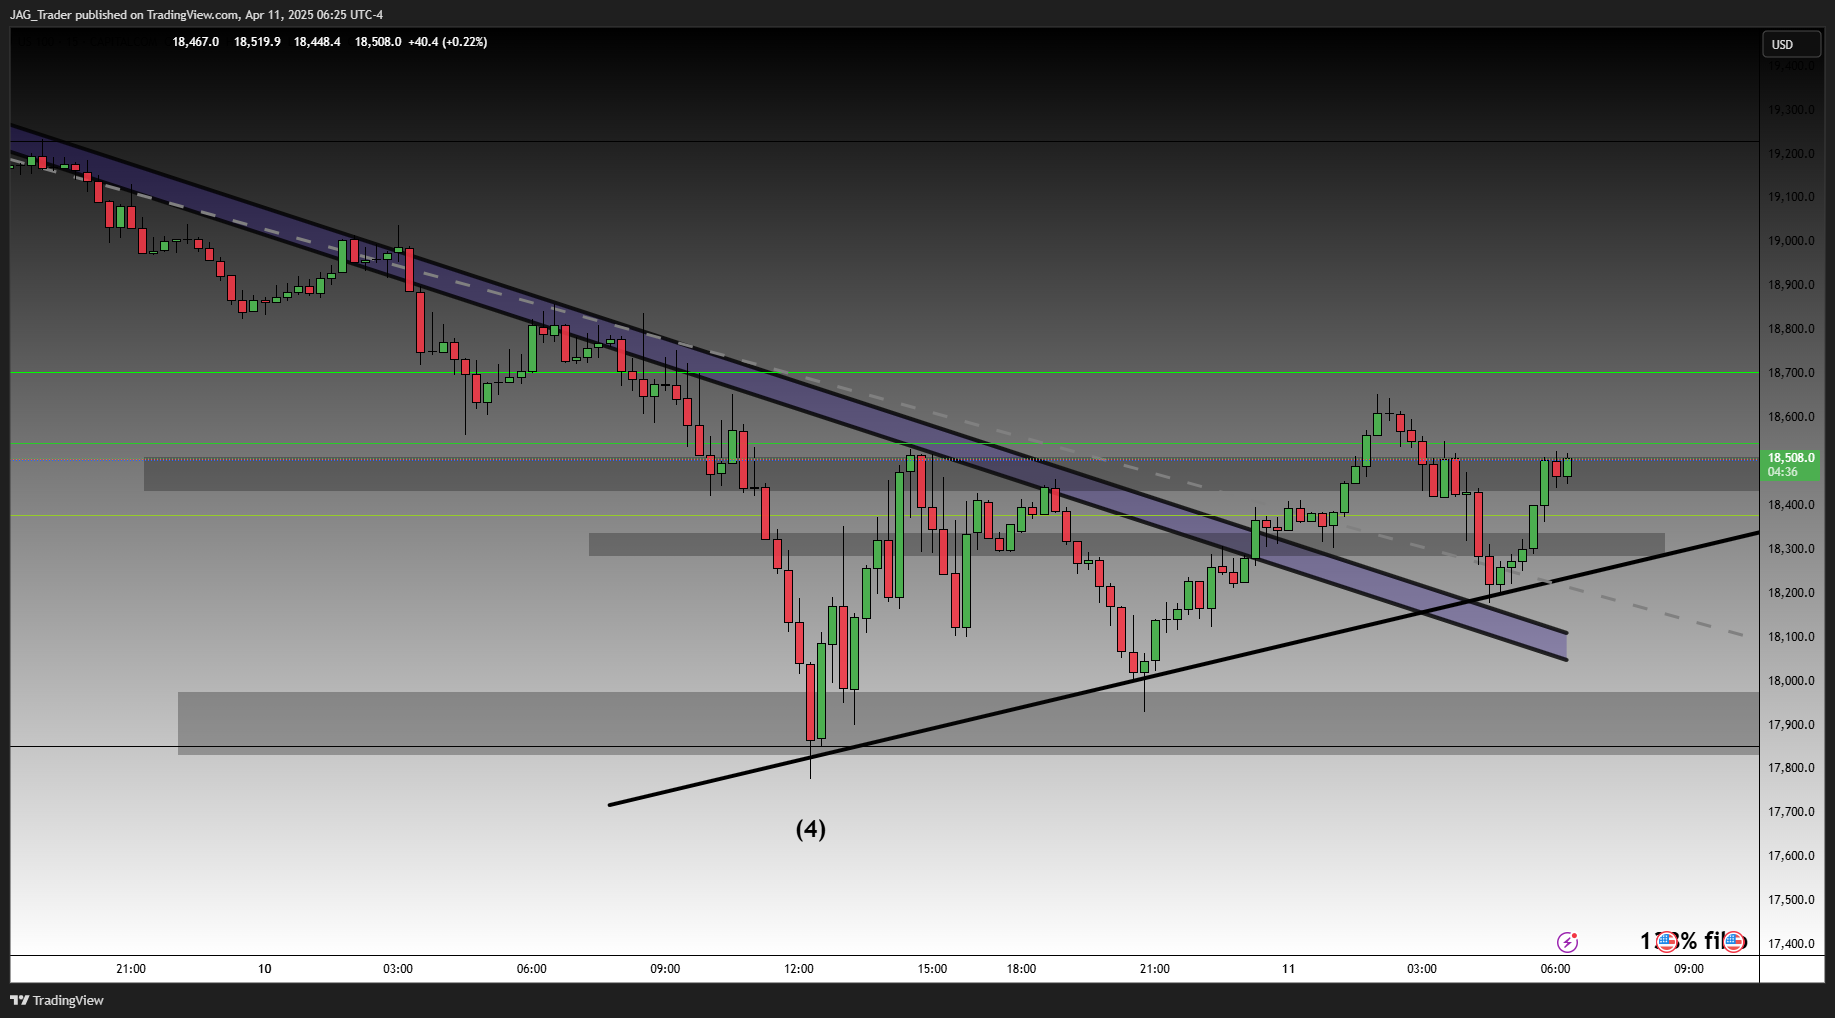The image size is (1835, 1018).
Task: Click the date label 11 on the time axis
Action: pyautogui.click(x=1288, y=969)
